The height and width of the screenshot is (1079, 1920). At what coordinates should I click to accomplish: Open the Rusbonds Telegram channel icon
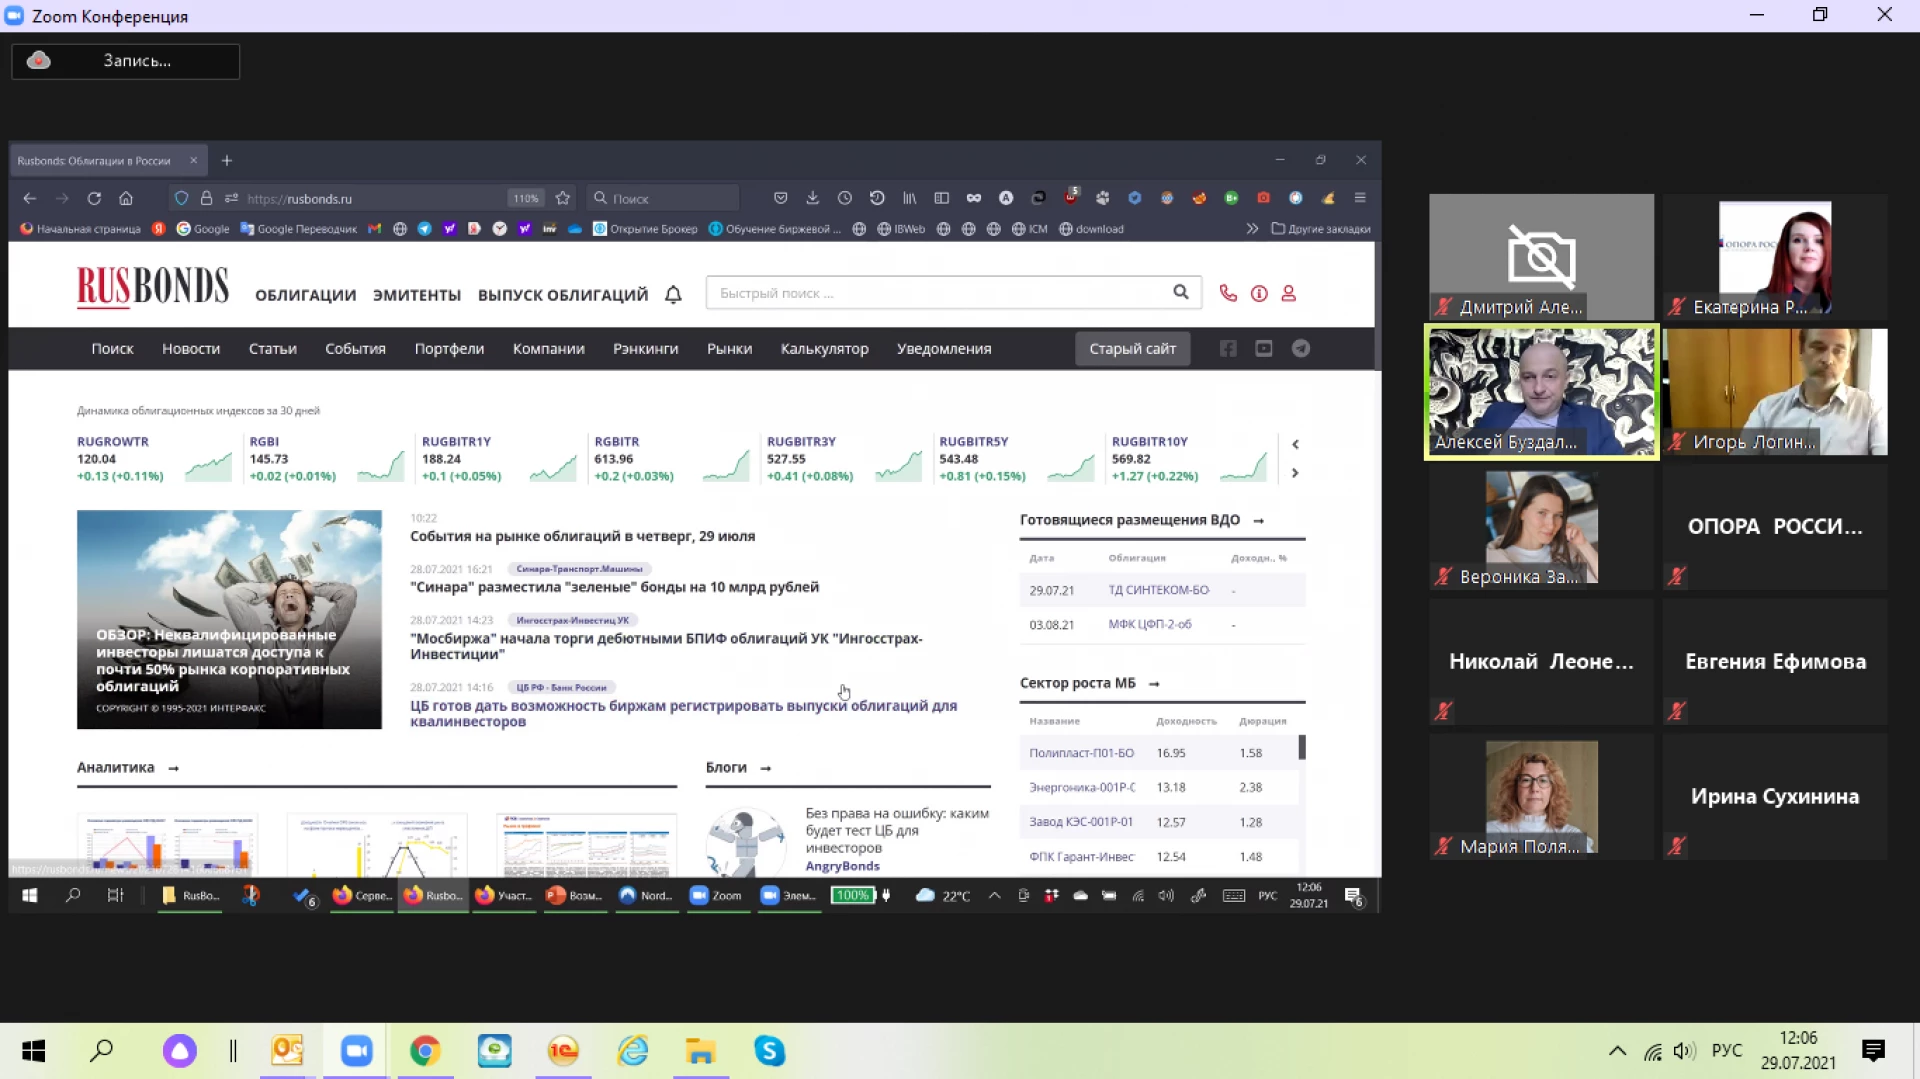[x=1300, y=348]
